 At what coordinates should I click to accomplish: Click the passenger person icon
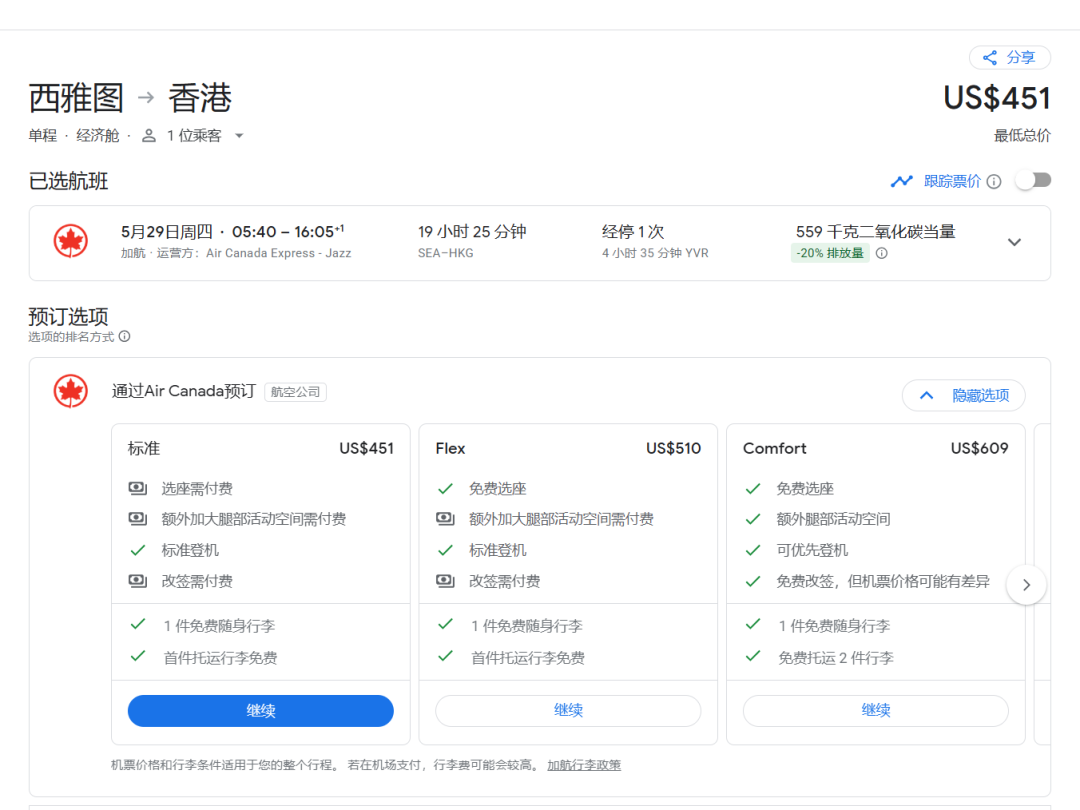point(149,136)
